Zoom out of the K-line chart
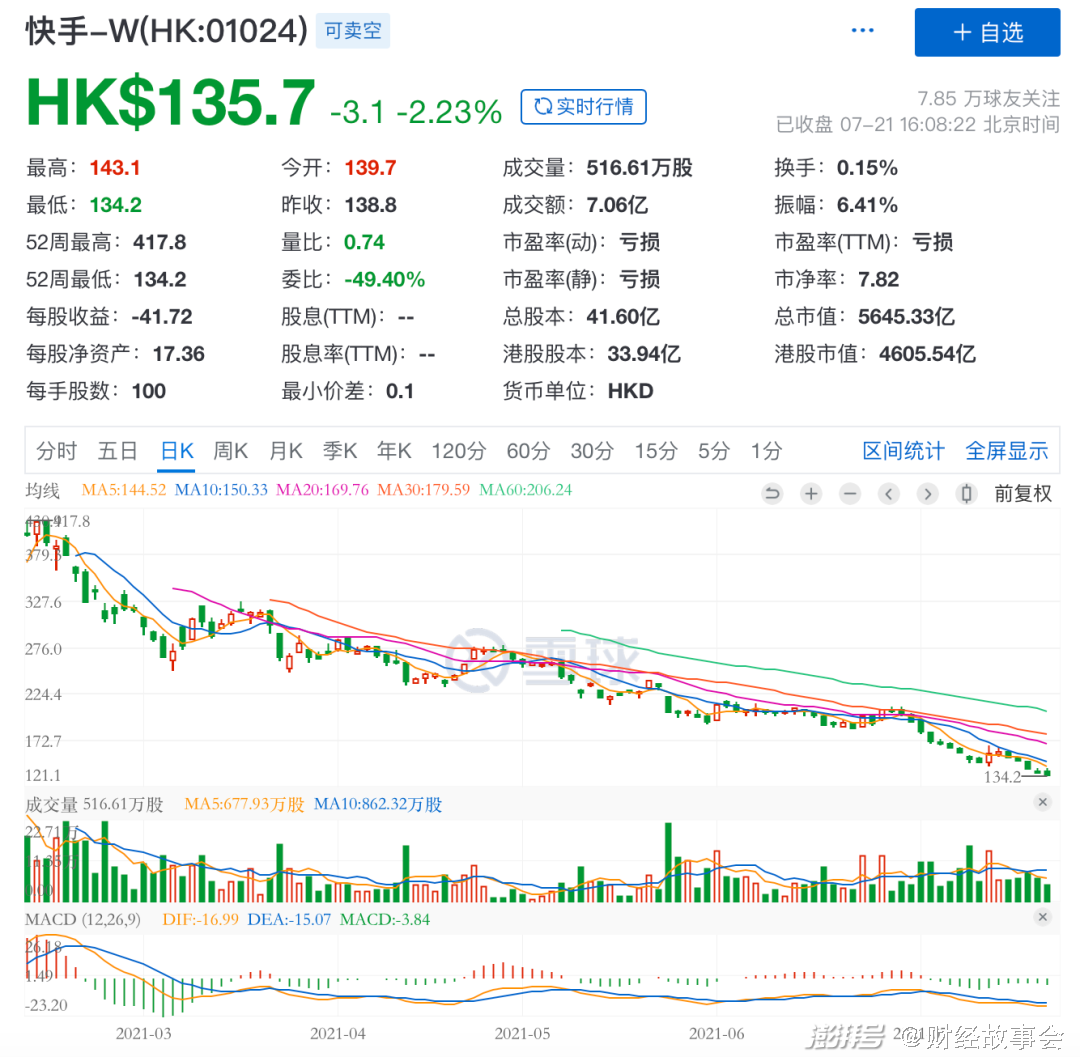 click(849, 493)
